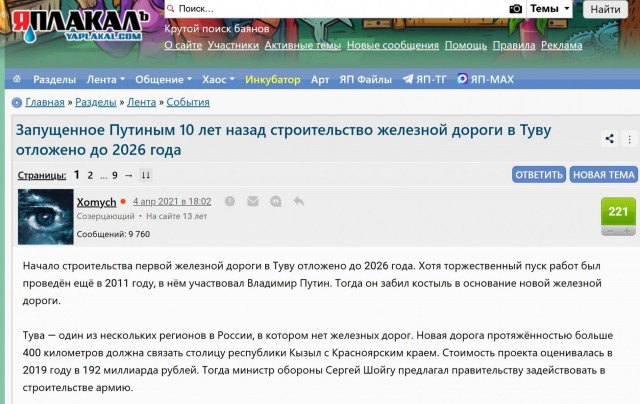Image resolution: width=640 pixels, height=404 pixels.
Task: Click the YaPlakal site logo
Action: pos(80,26)
